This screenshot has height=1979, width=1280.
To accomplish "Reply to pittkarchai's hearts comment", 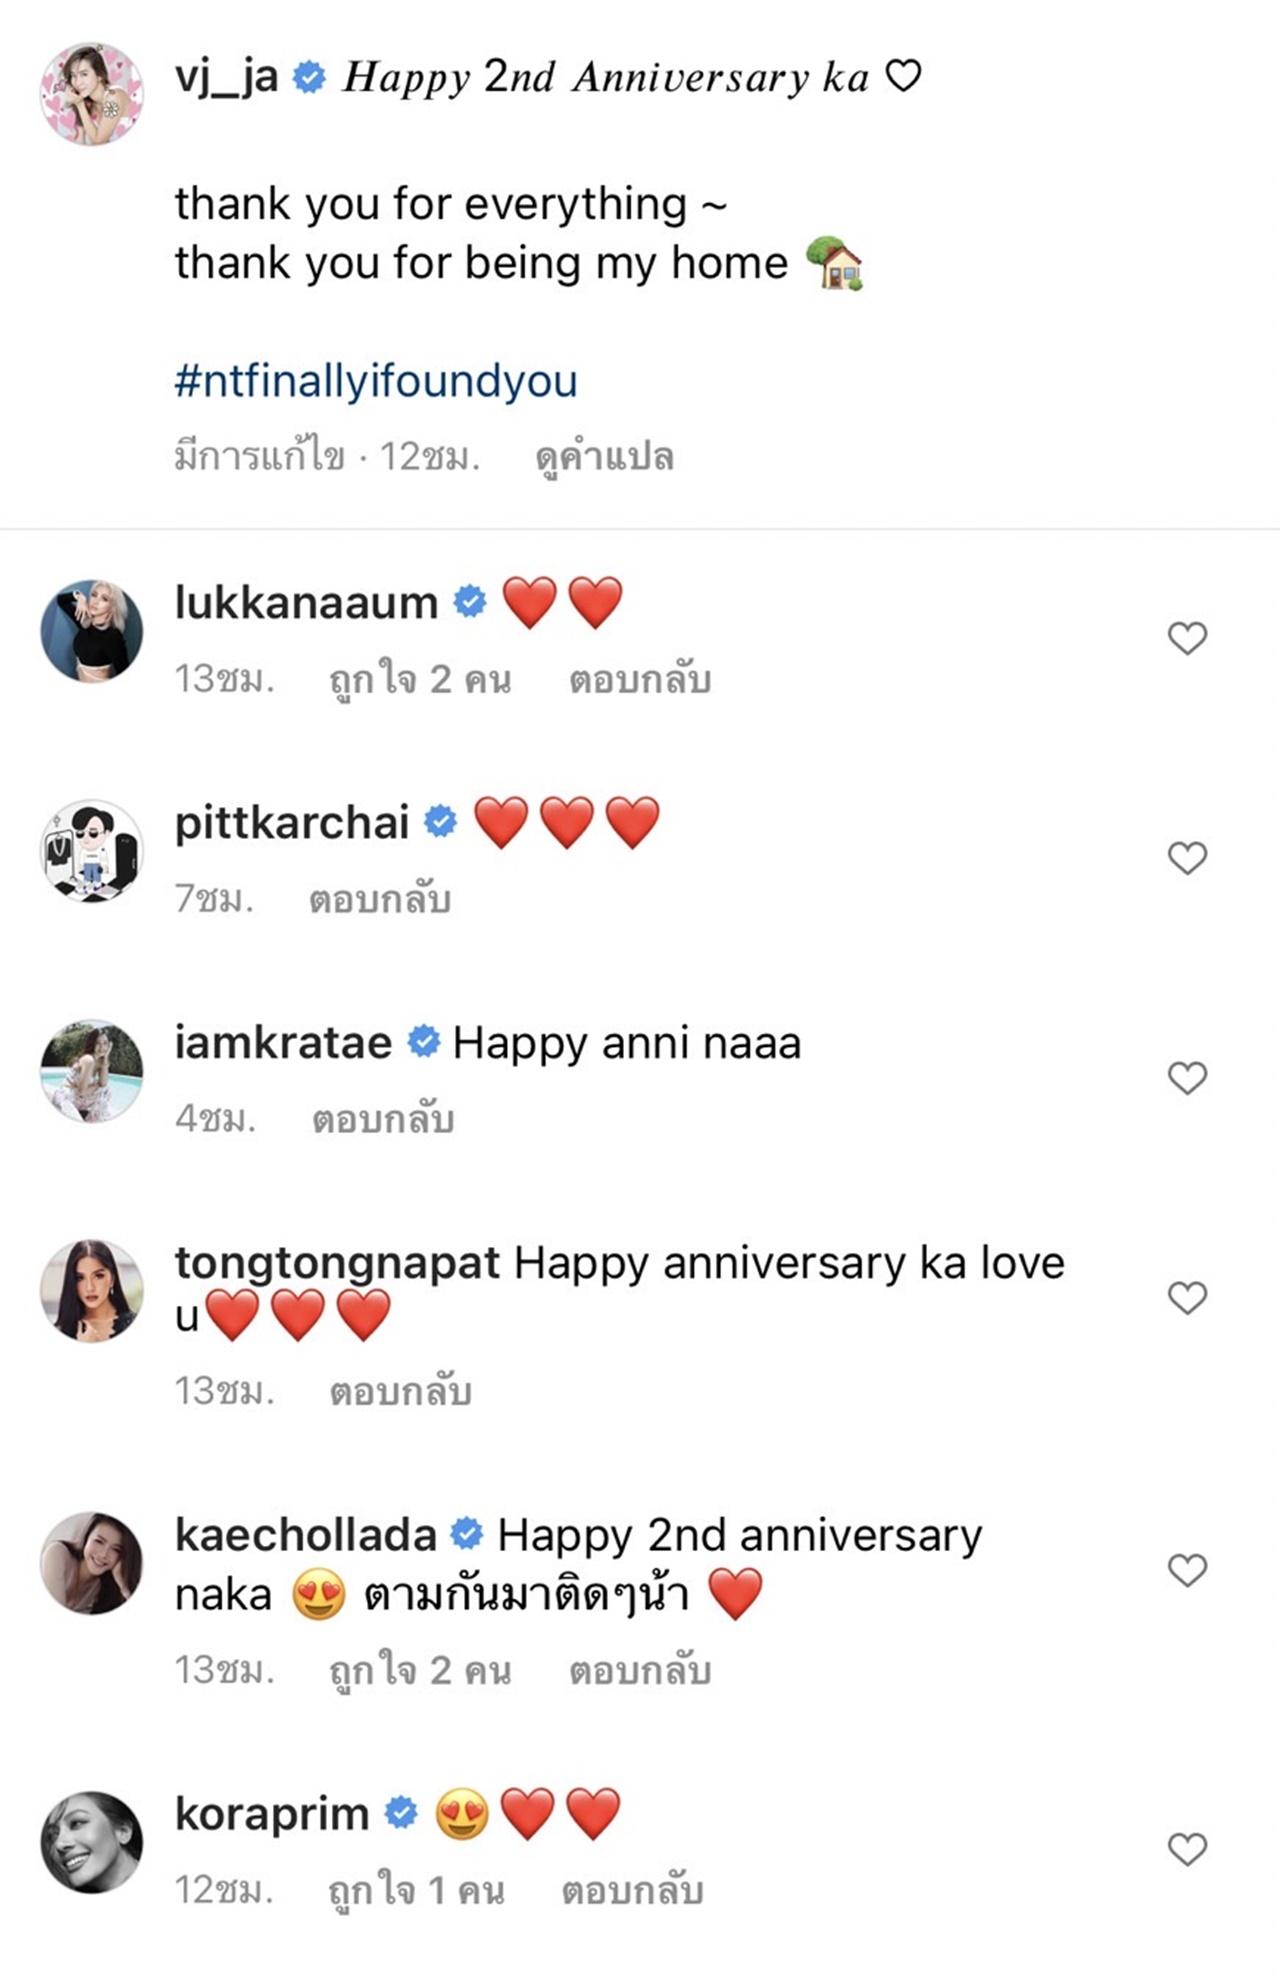I will [380, 900].
